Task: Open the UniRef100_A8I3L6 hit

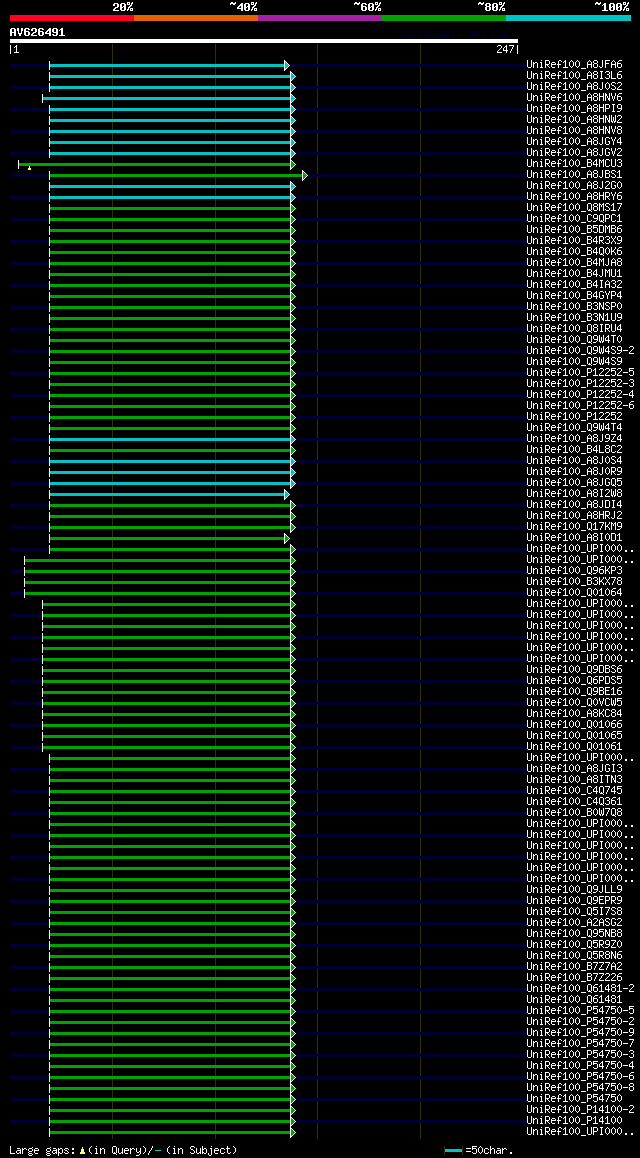Action: [x=574, y=75]
